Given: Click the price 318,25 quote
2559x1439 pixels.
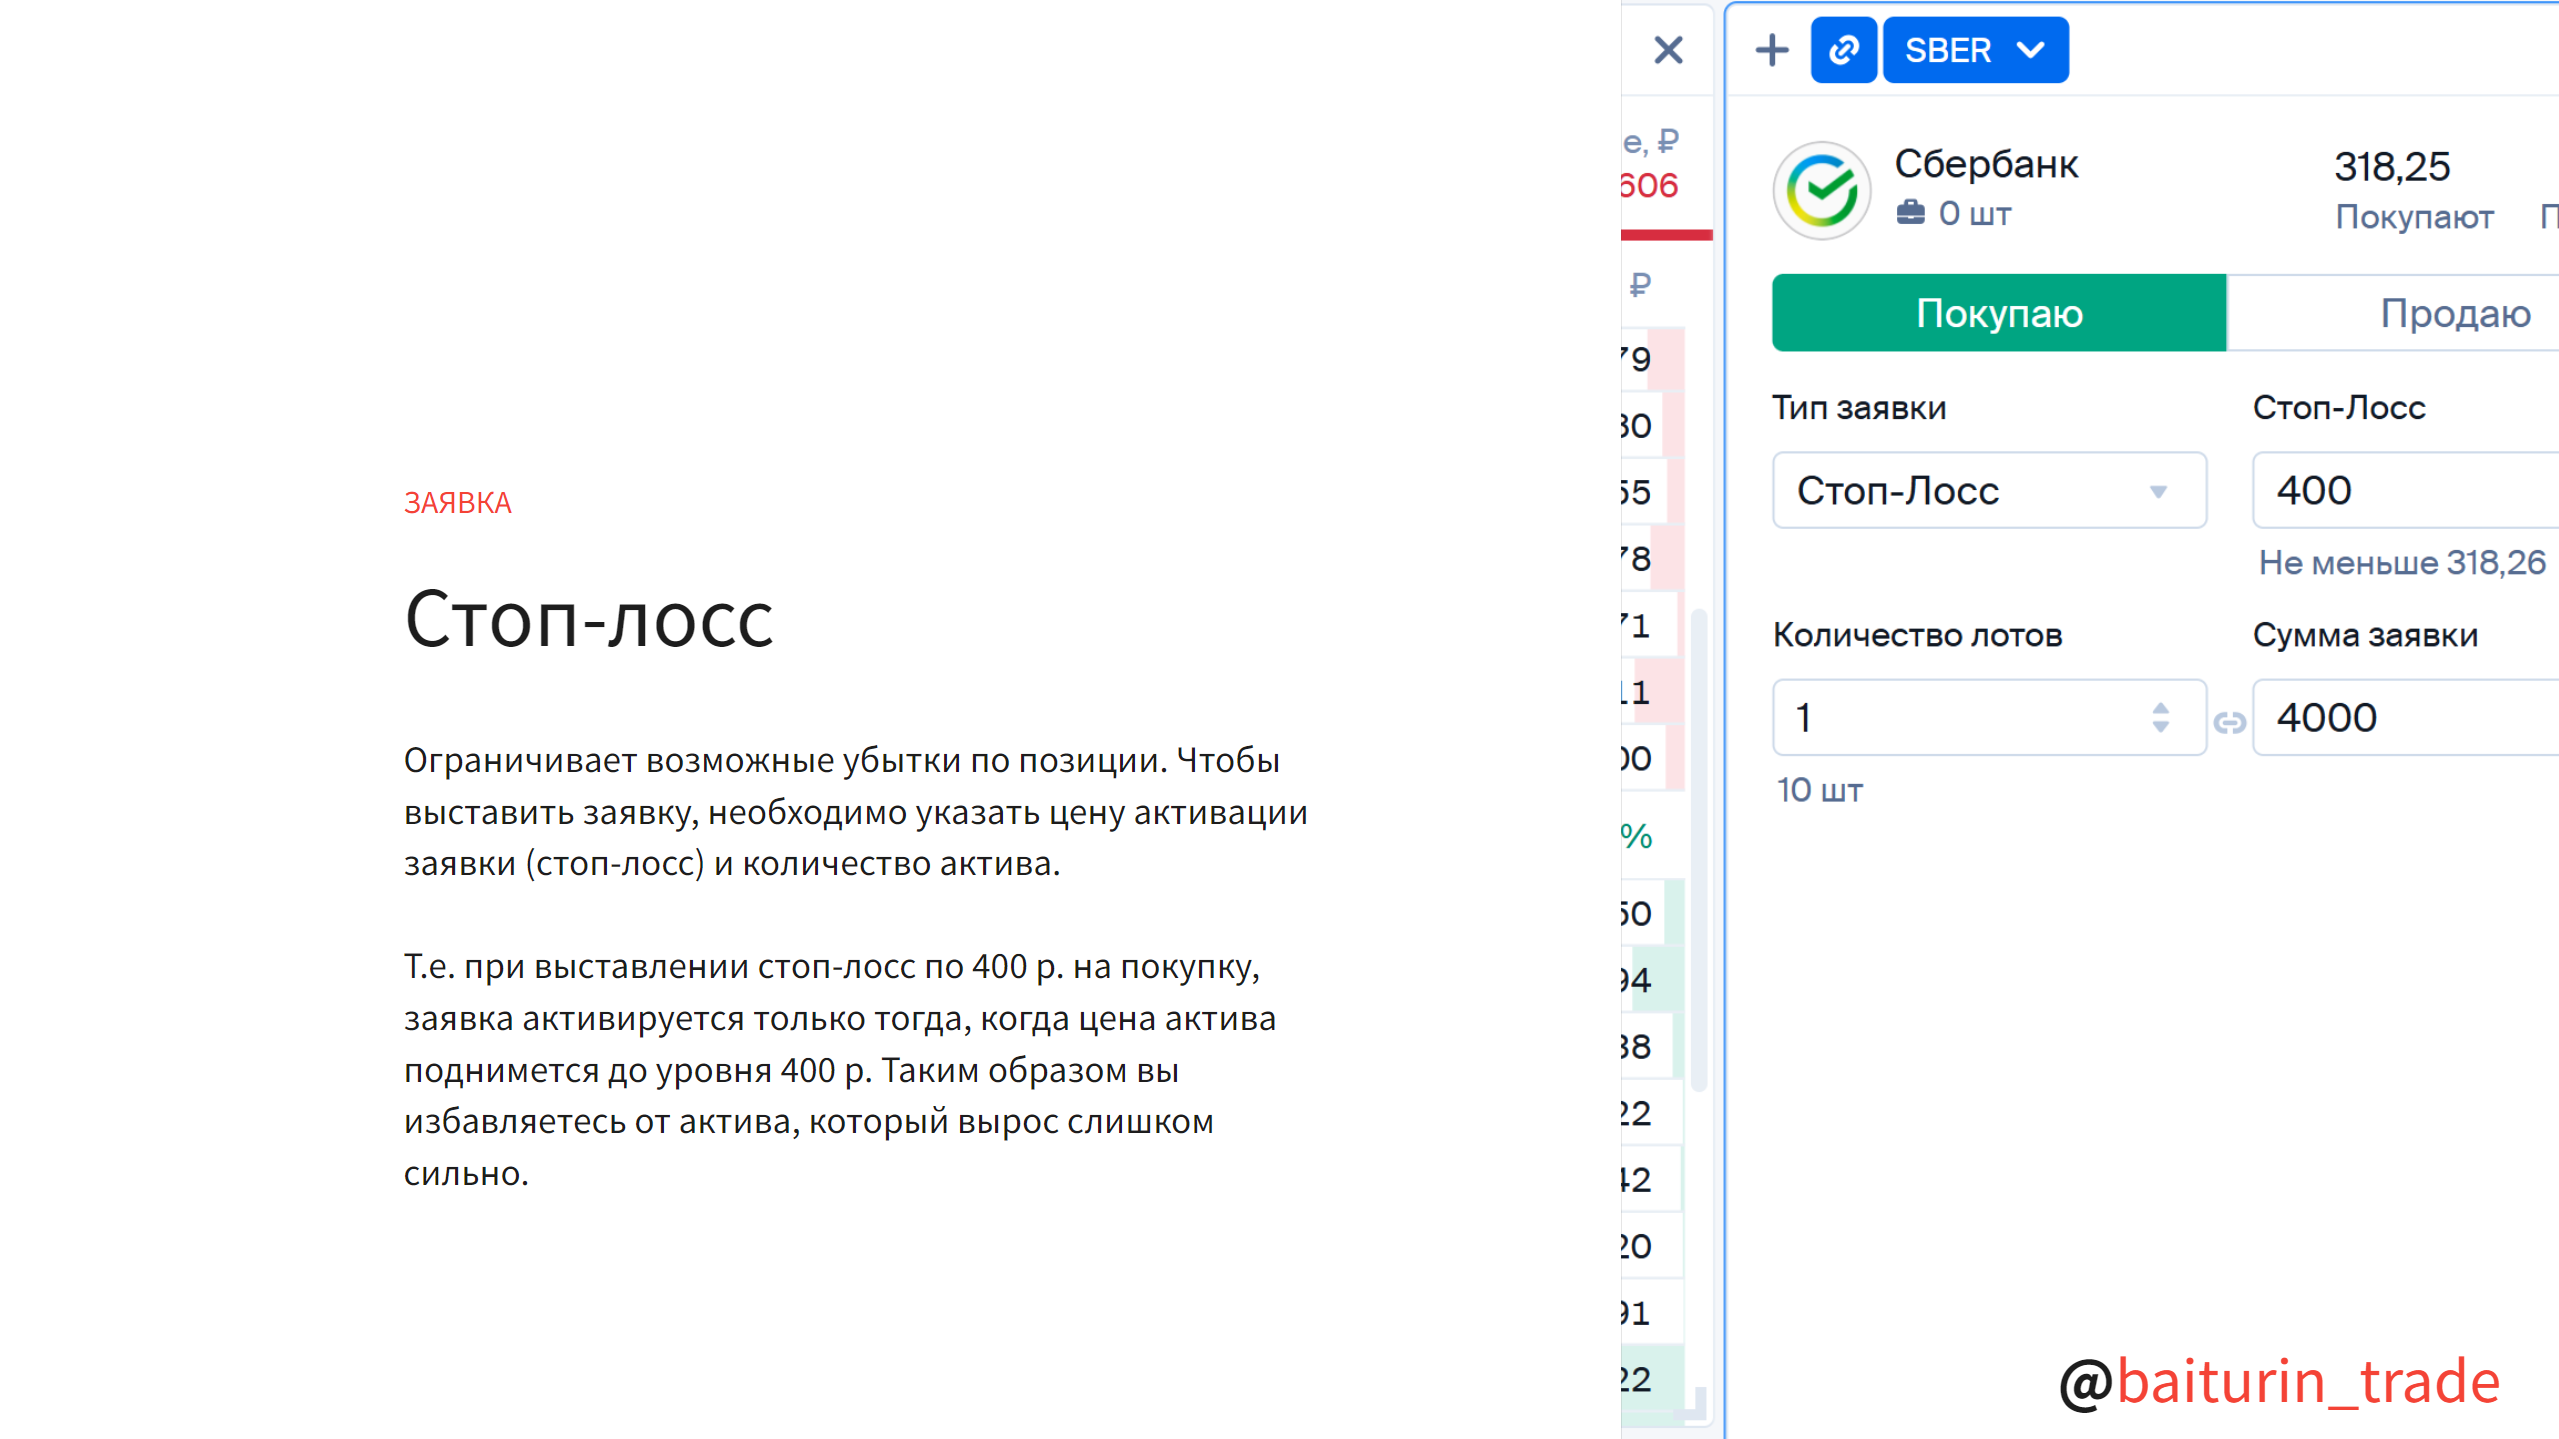Looking at the screenshot, I should click(2392, 166).
